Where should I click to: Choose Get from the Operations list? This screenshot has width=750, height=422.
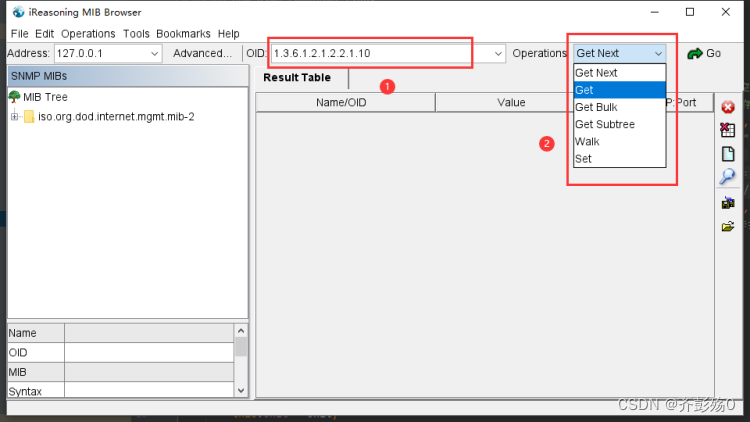(584, 90)
